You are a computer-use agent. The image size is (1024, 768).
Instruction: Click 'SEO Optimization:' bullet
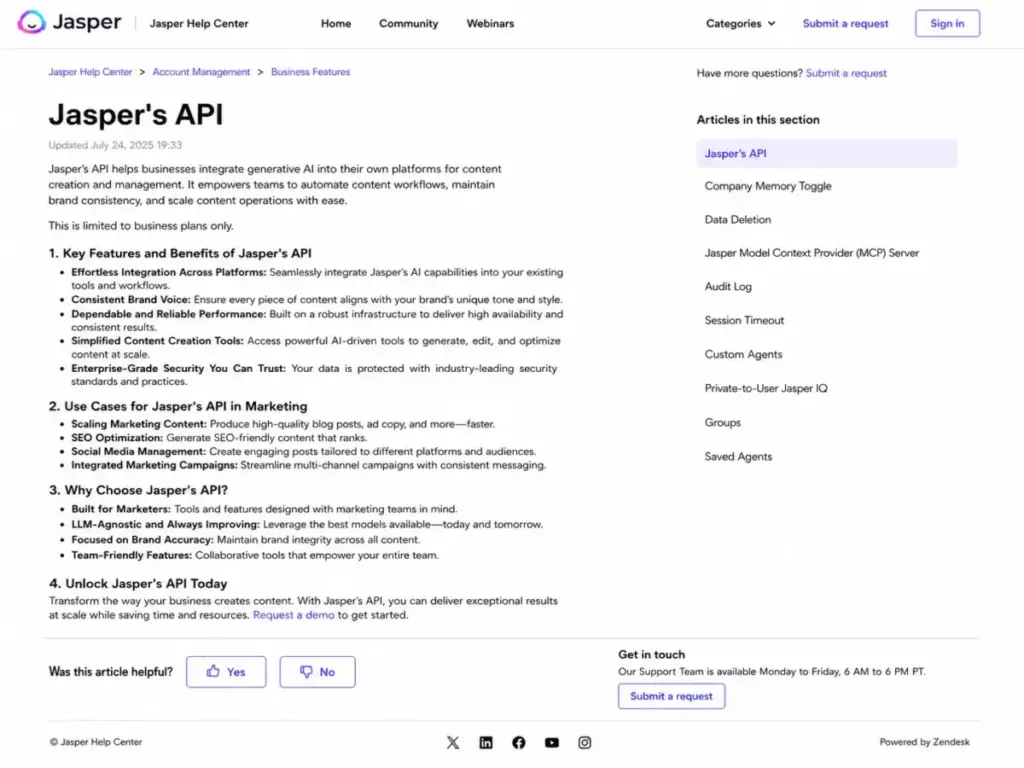point(117,438)
